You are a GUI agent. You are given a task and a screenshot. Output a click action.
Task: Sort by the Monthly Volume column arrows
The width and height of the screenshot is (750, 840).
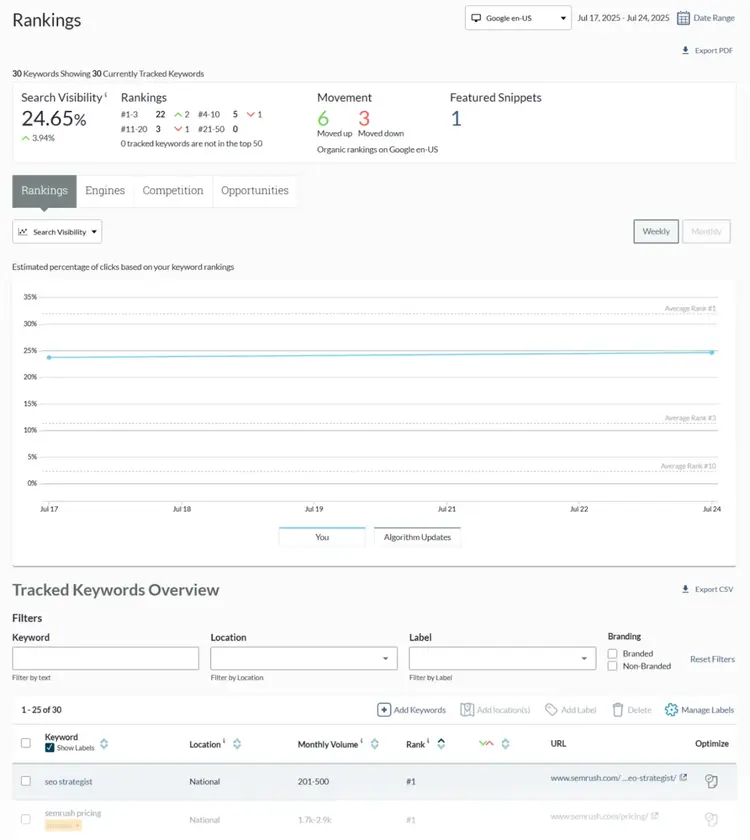coord(374,744)
